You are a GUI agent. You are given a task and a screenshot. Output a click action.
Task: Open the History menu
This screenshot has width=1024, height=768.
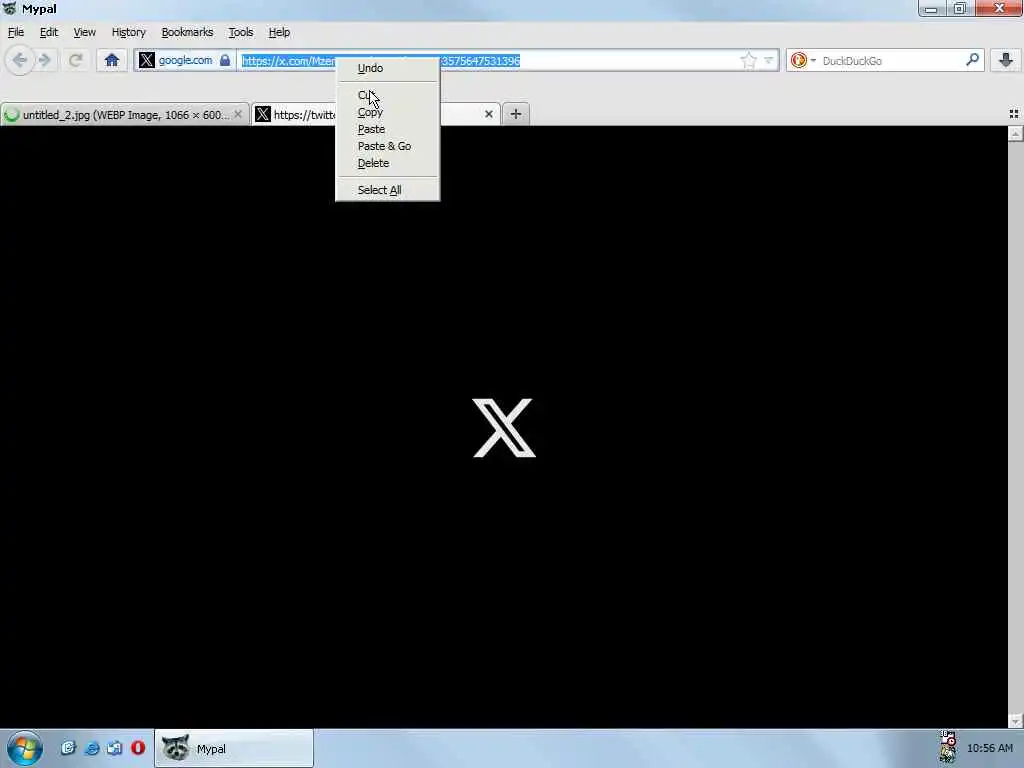click(129, 32)
